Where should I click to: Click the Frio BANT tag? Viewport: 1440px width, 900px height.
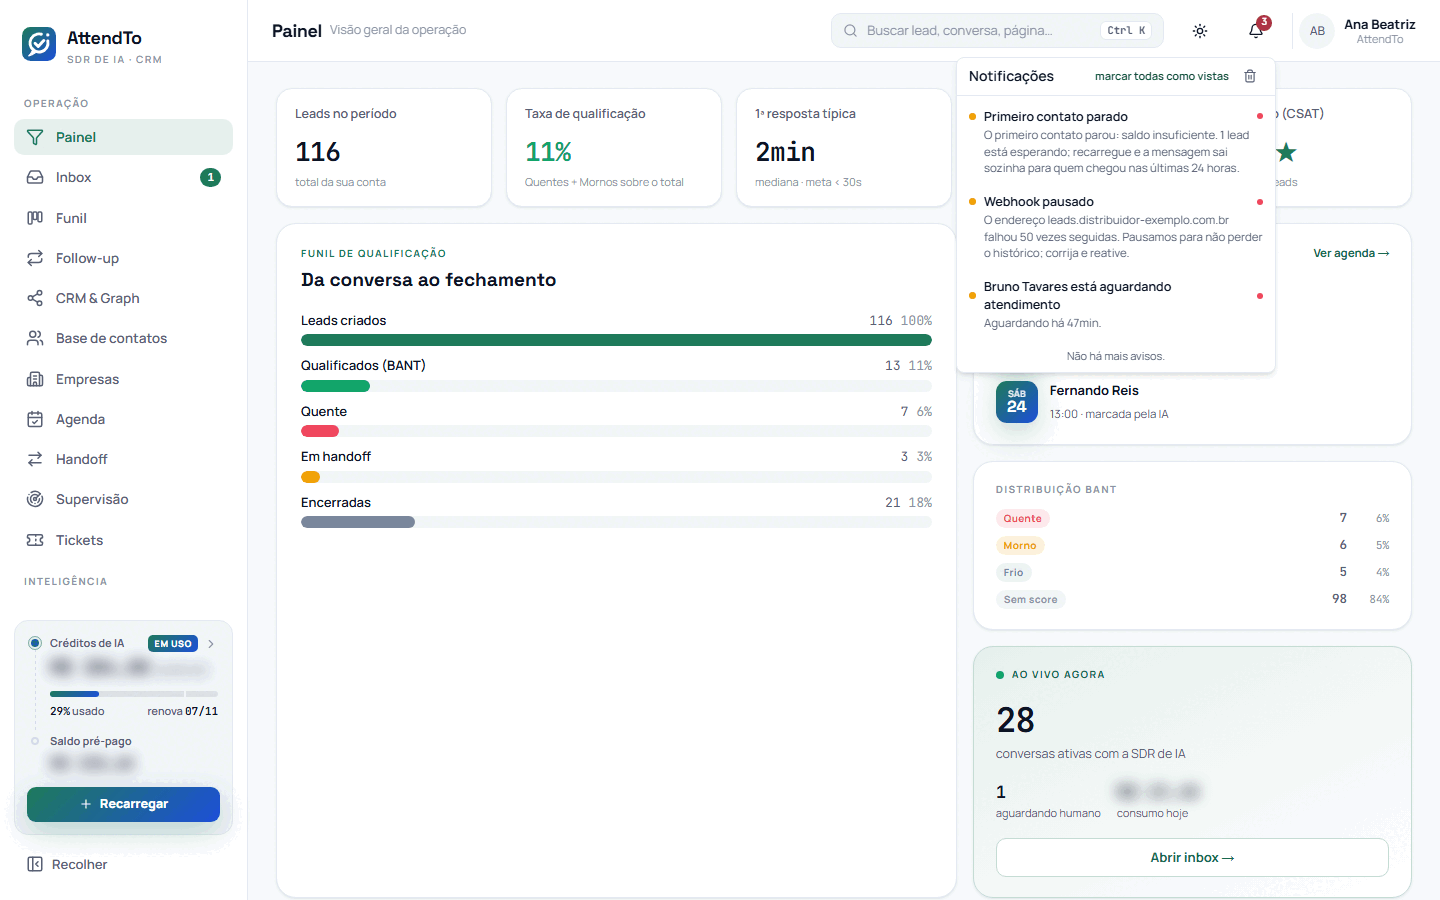[1014, 572]
